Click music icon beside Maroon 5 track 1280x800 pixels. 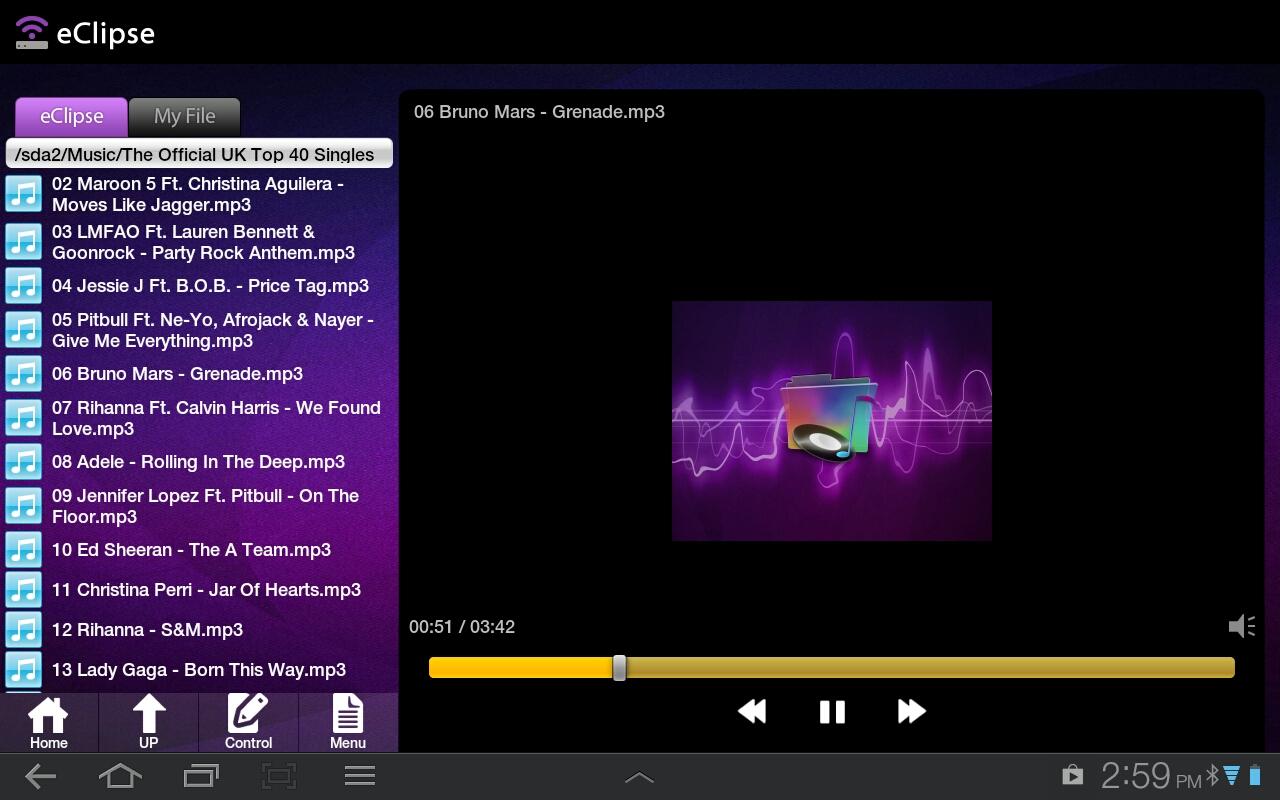24,194
